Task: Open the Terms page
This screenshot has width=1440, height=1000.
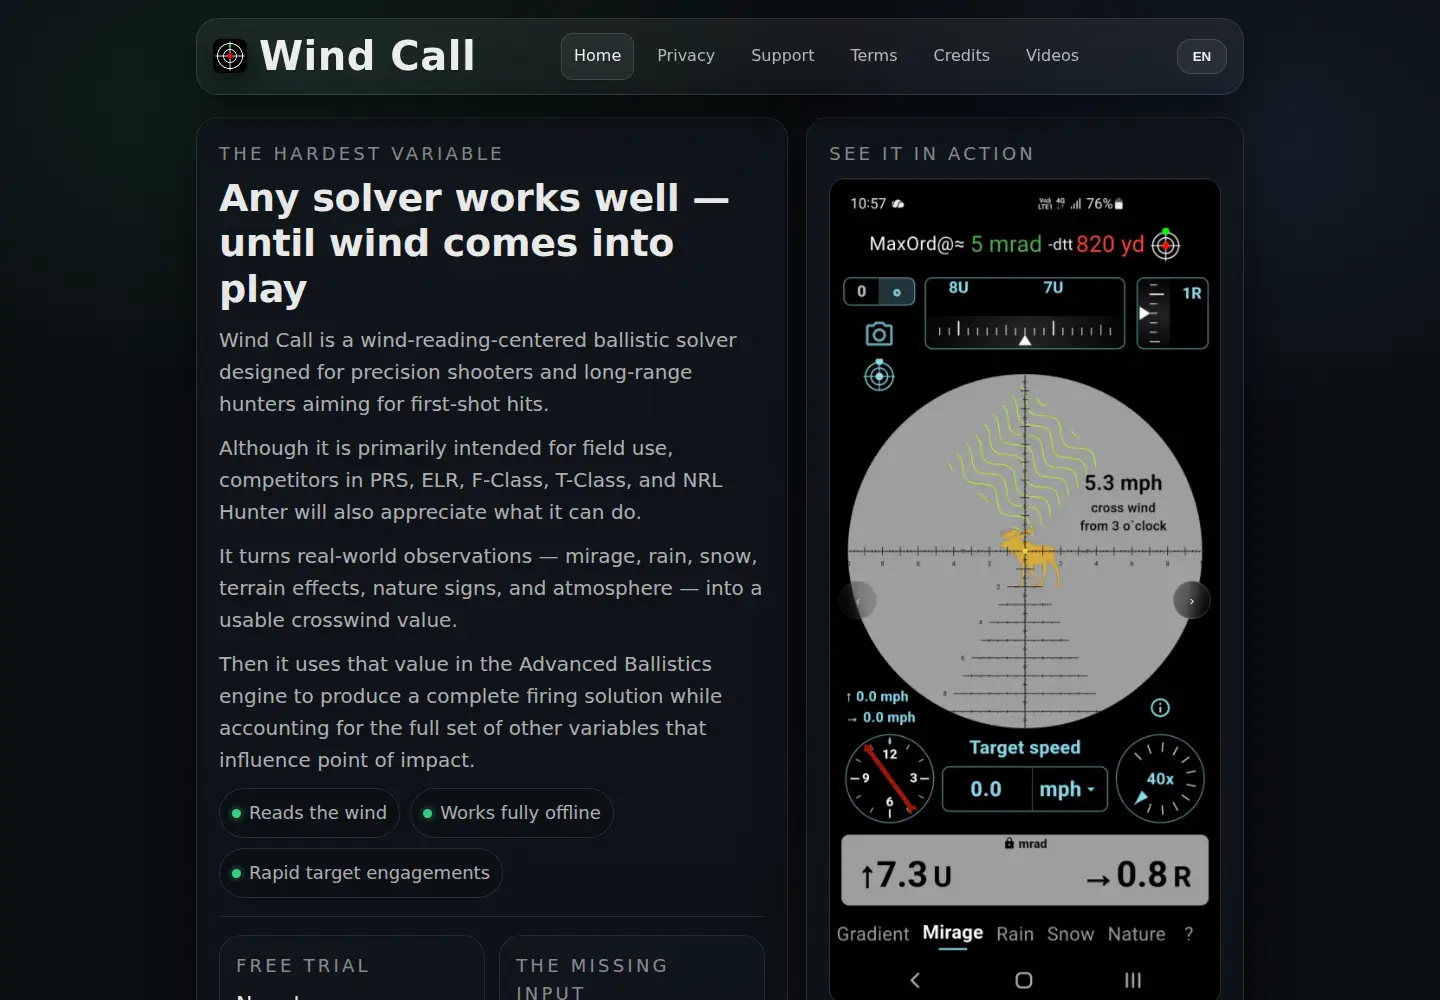Action: pyautogui.click(x=874, y=56)
